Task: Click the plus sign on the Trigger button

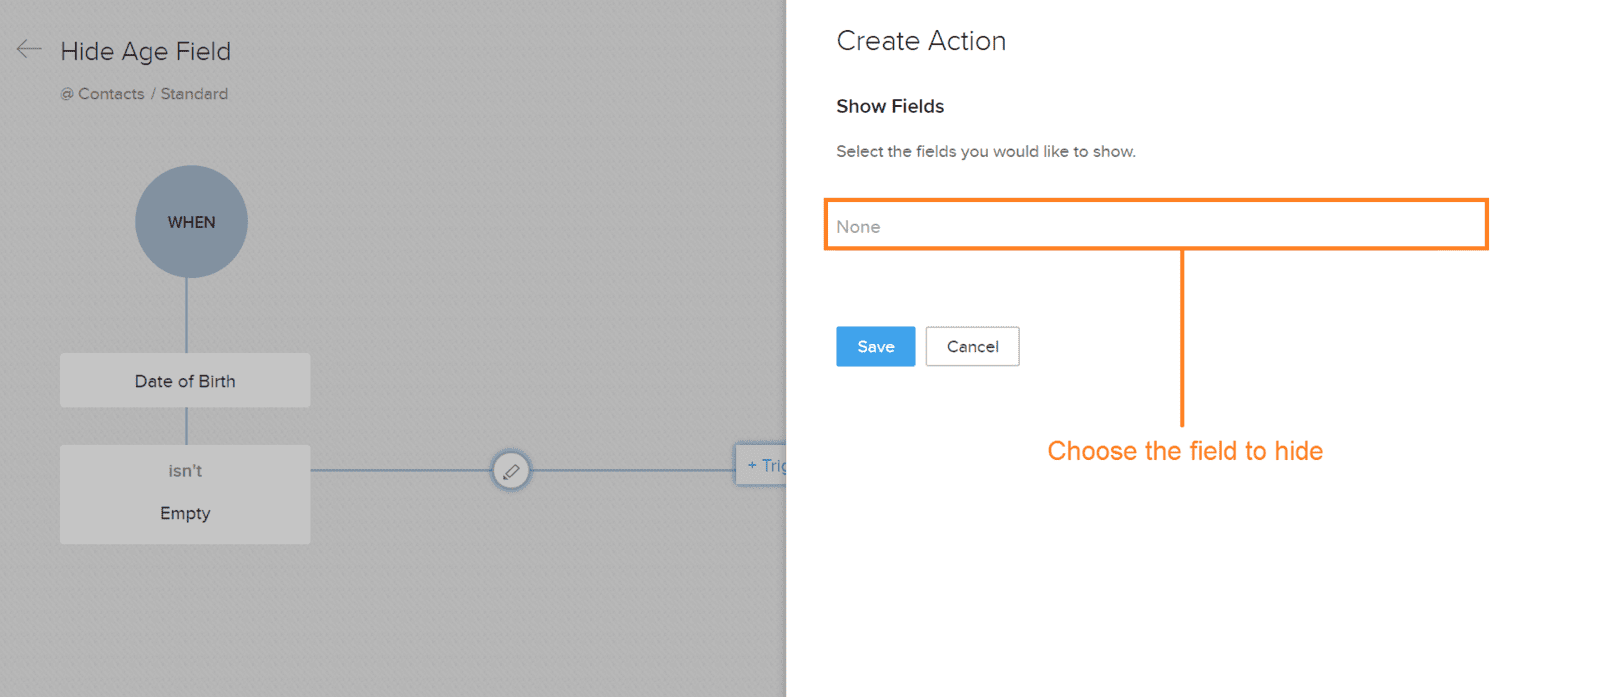Action: coord(752,465)
